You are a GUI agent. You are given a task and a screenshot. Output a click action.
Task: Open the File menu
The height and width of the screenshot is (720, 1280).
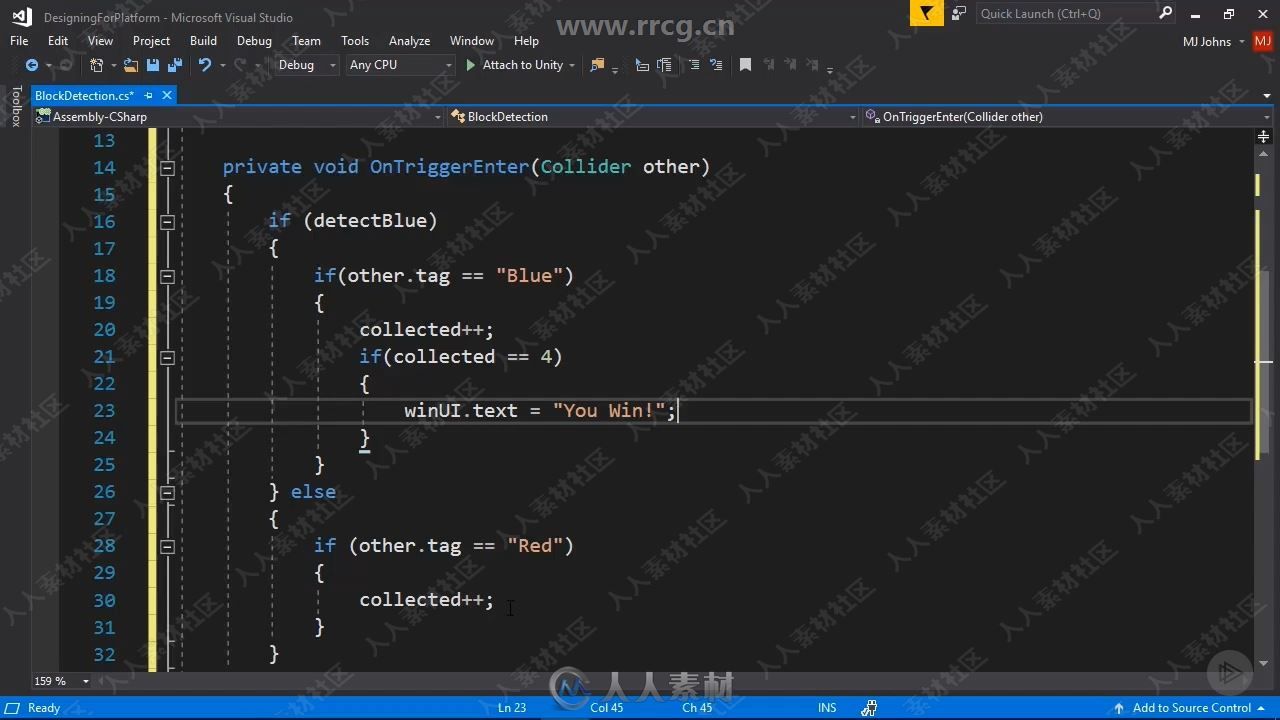19,41
